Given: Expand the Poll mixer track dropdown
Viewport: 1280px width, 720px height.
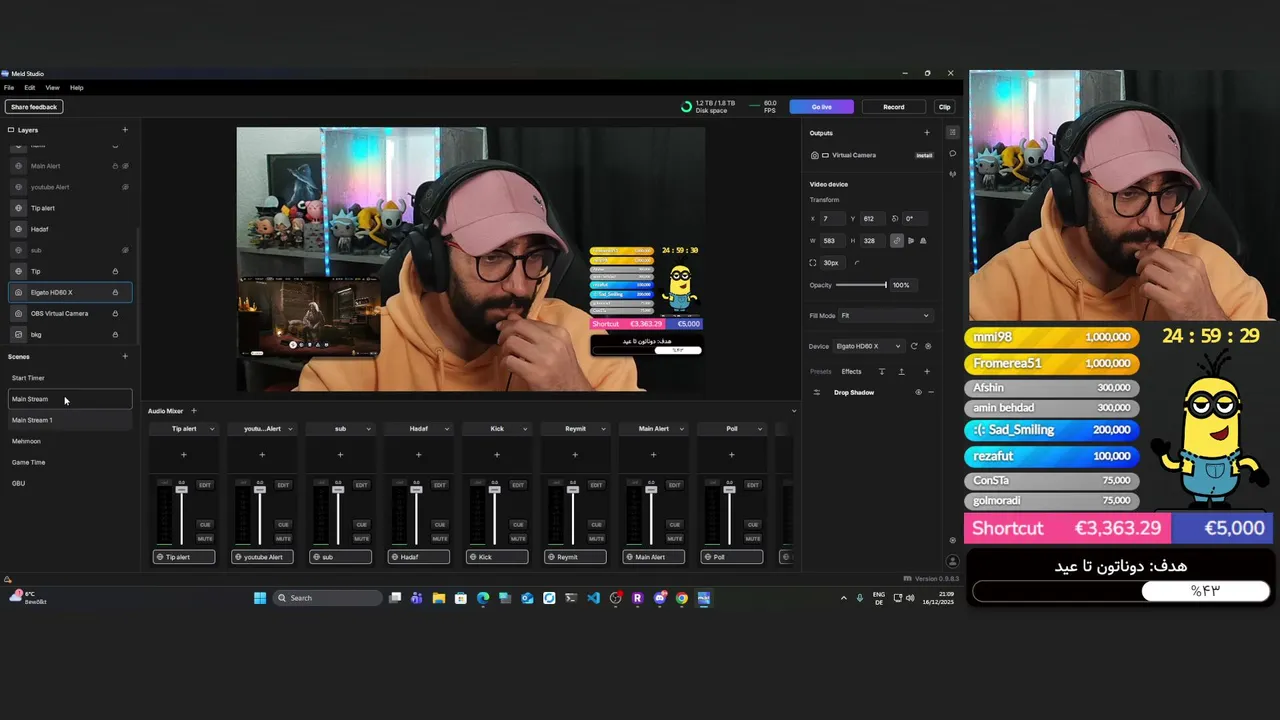Looking at the screenshot, I should pyautogui.click(x=760, y=429).
